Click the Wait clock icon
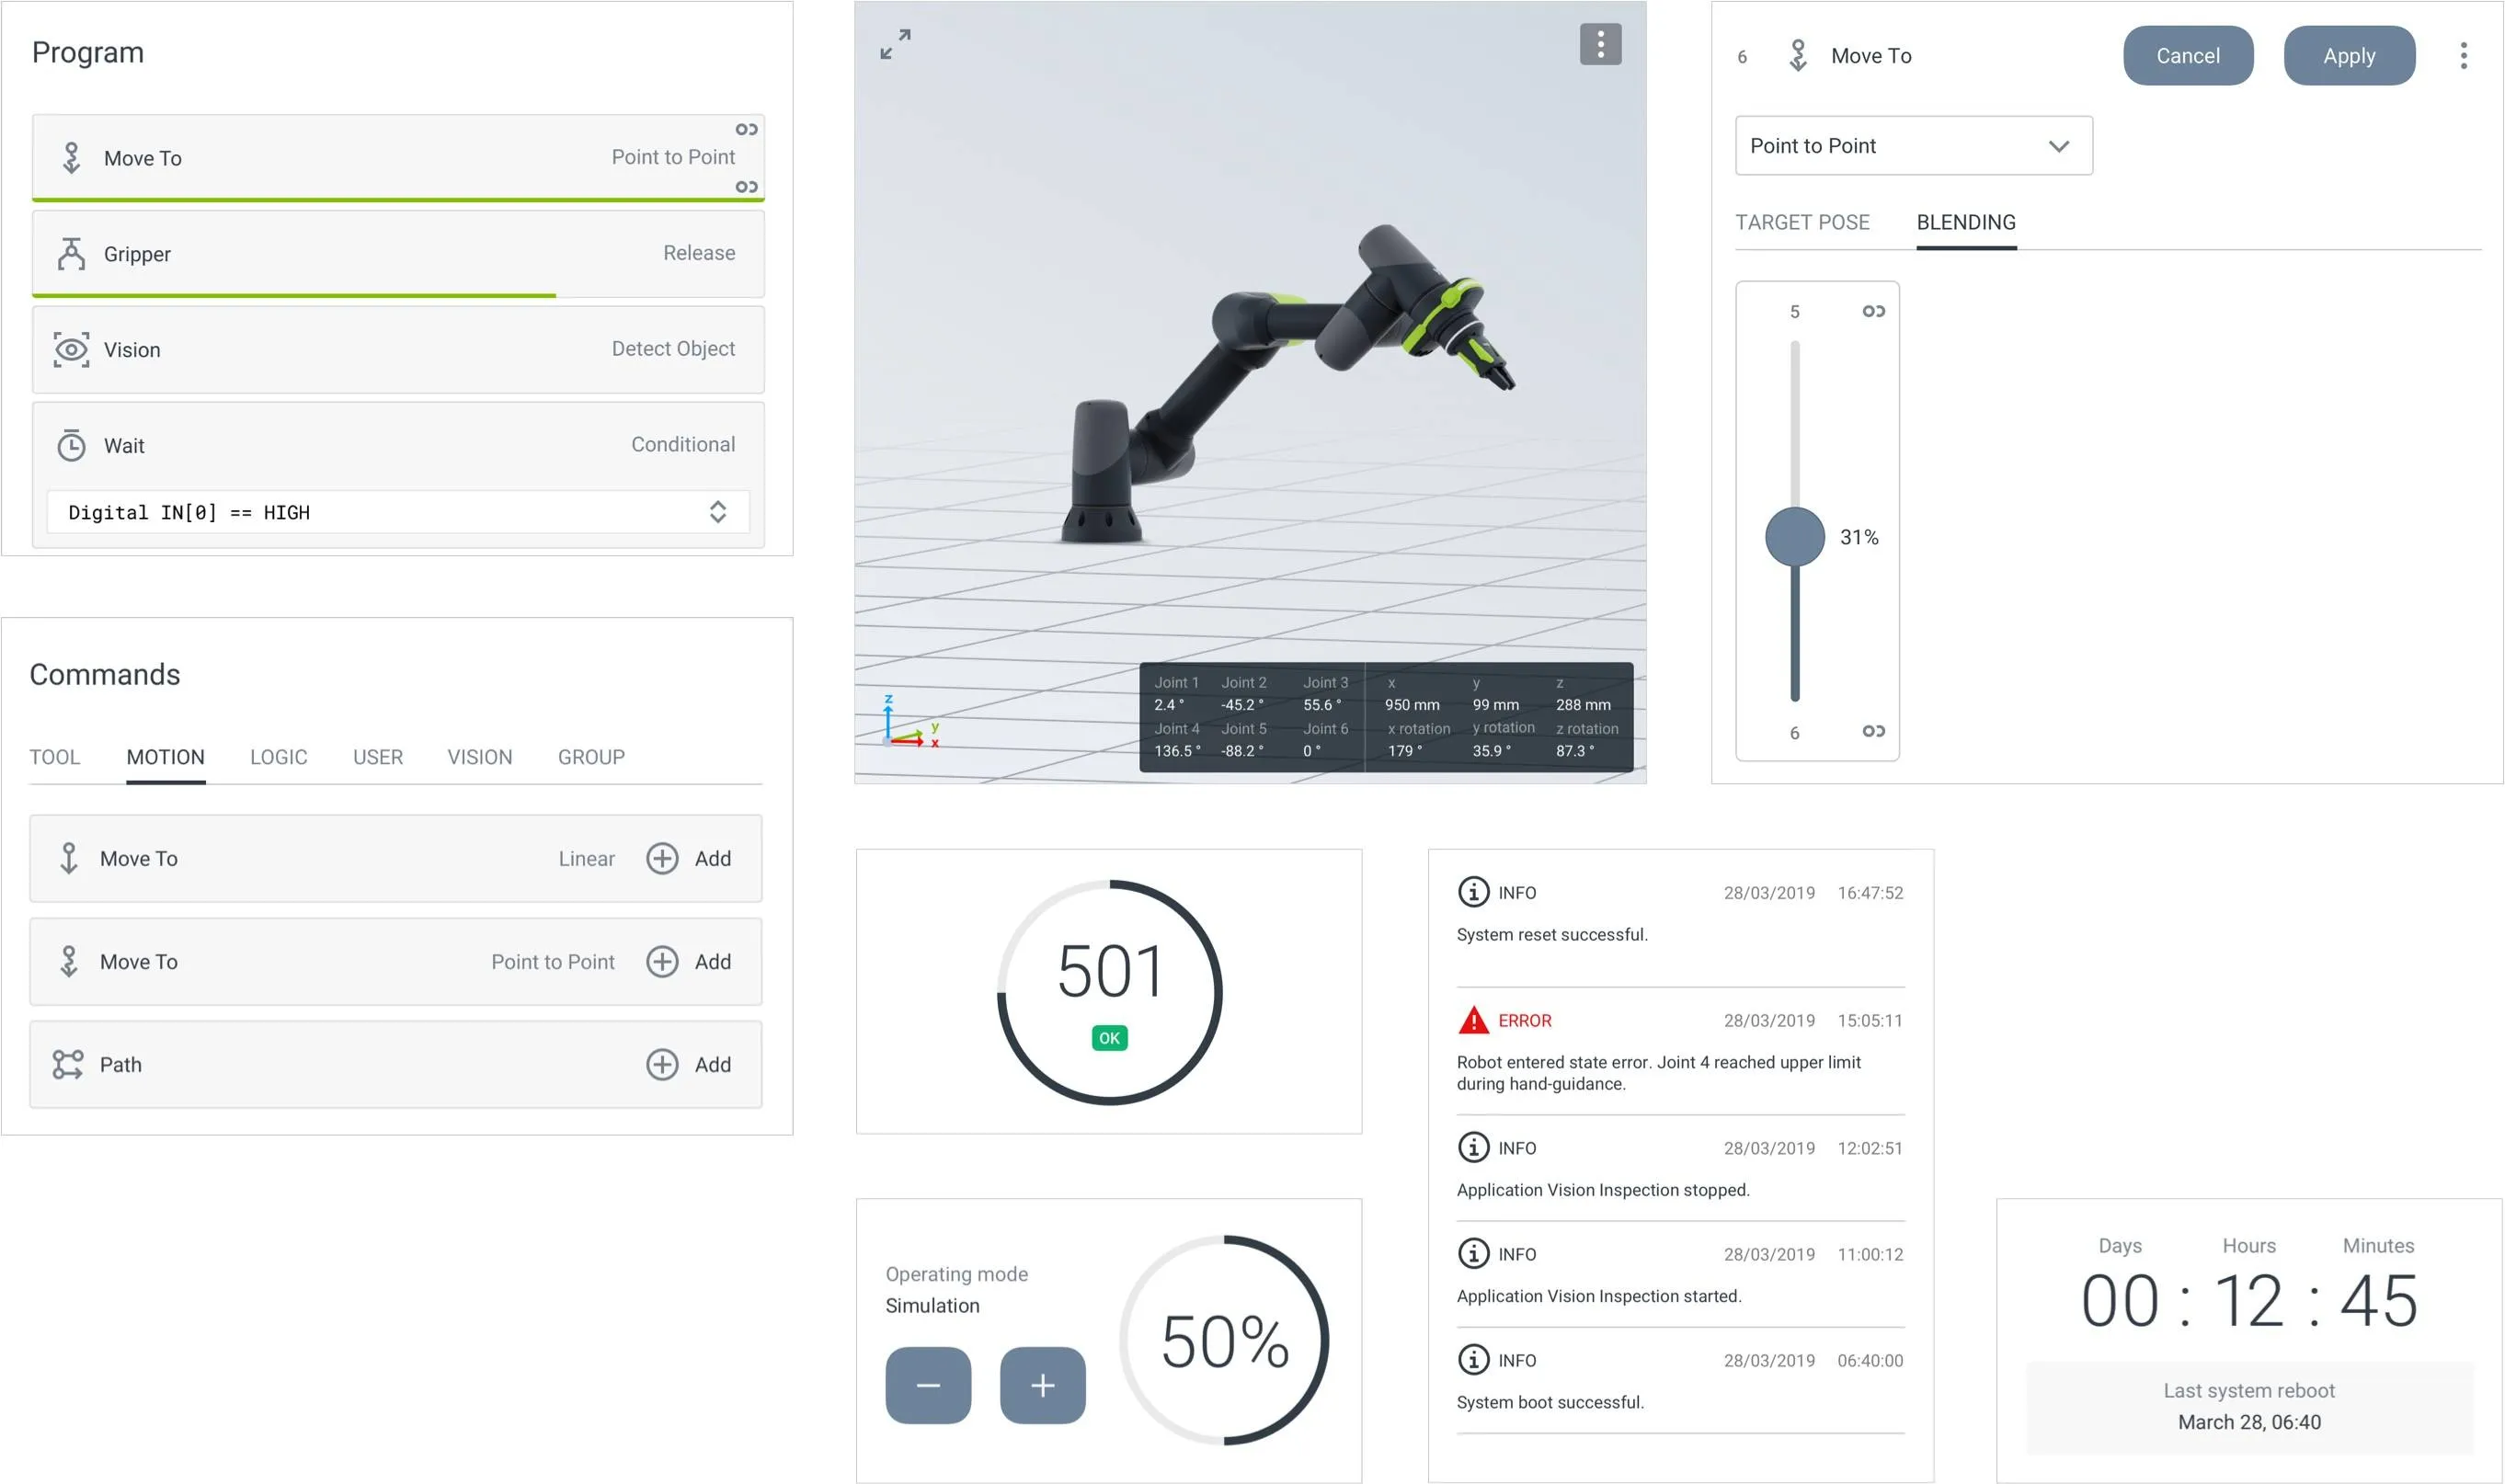Image resolution: width=2505 pixels, height=1484 pixels. point(71,446)
